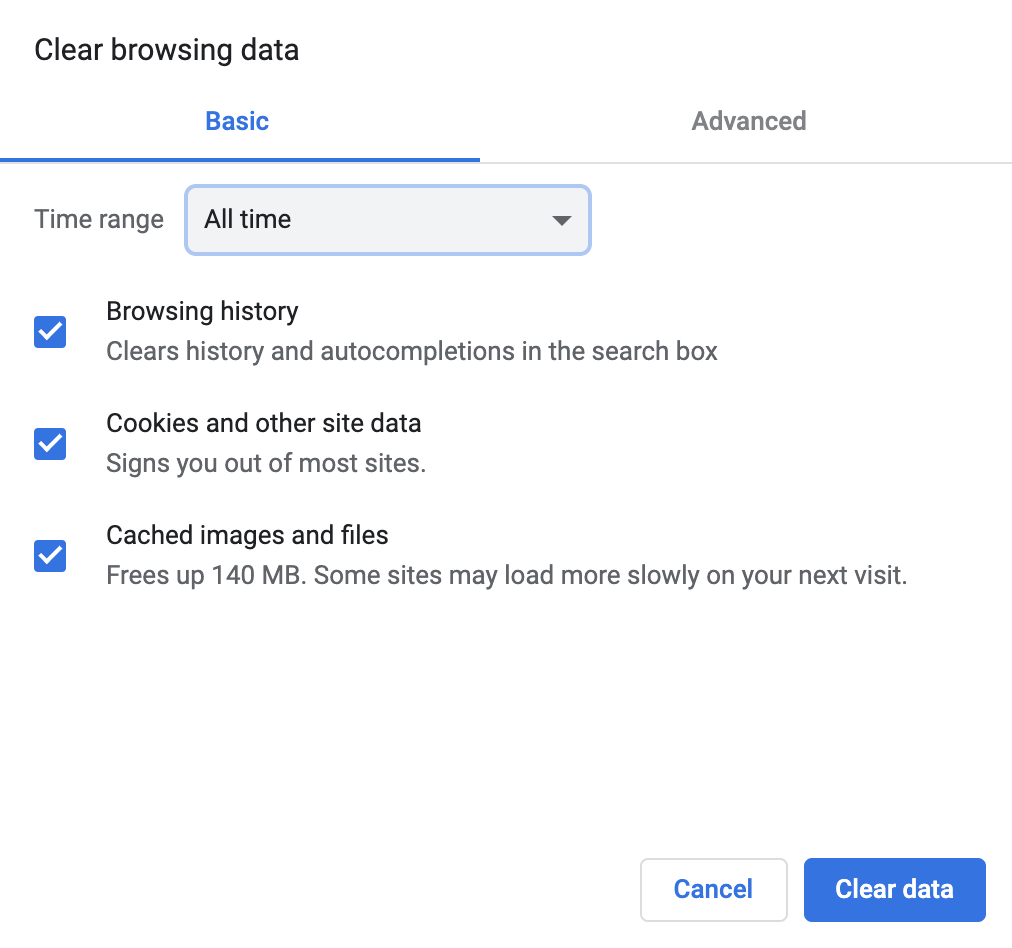1012x948 pixels.
Task: Toggle the Cached images and files checkbox
Action: click(49, 555)
